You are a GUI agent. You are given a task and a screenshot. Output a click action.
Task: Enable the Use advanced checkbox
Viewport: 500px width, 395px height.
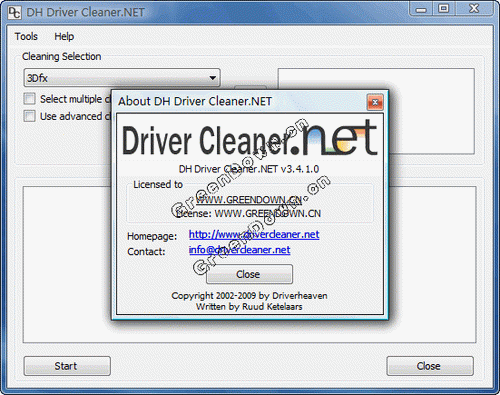29,116
